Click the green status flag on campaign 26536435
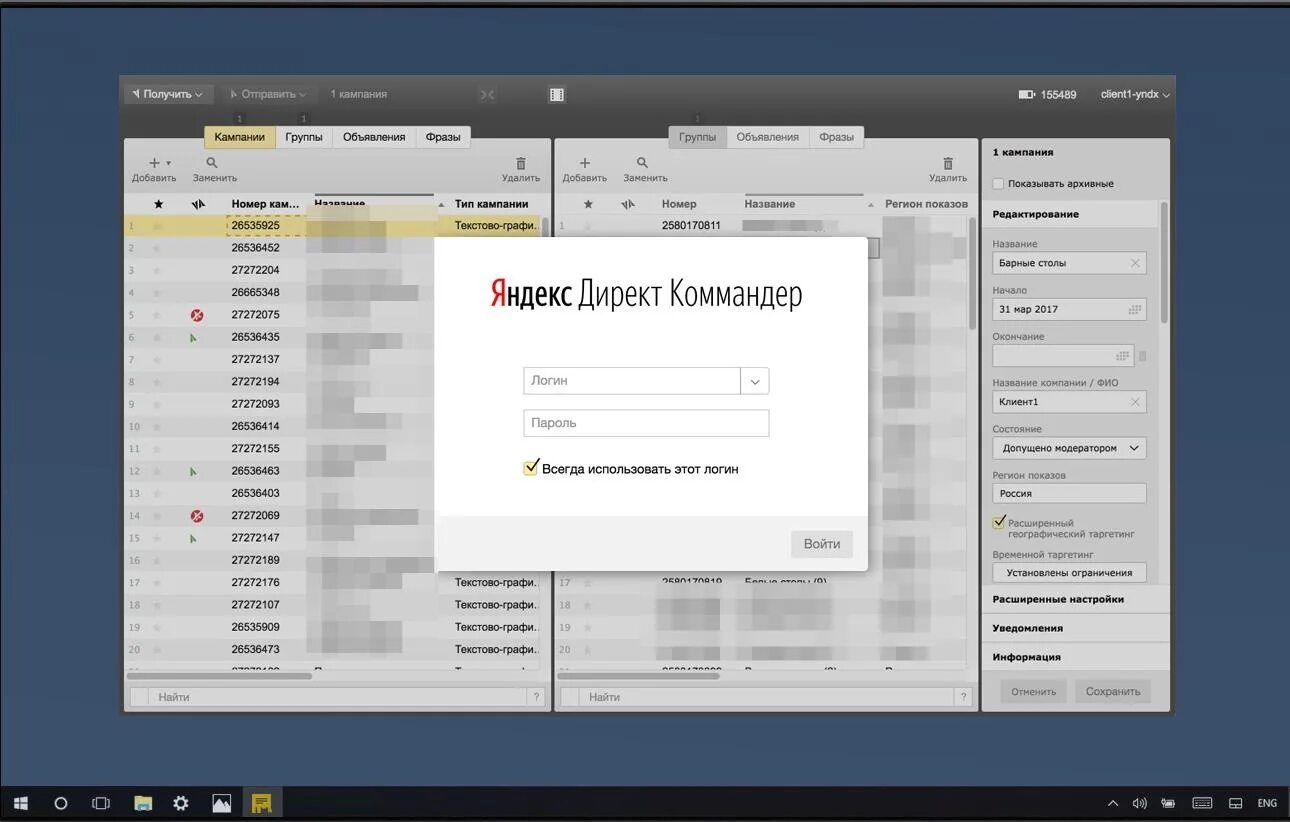This screenshot has width=1290, height=822. [193, 338]
